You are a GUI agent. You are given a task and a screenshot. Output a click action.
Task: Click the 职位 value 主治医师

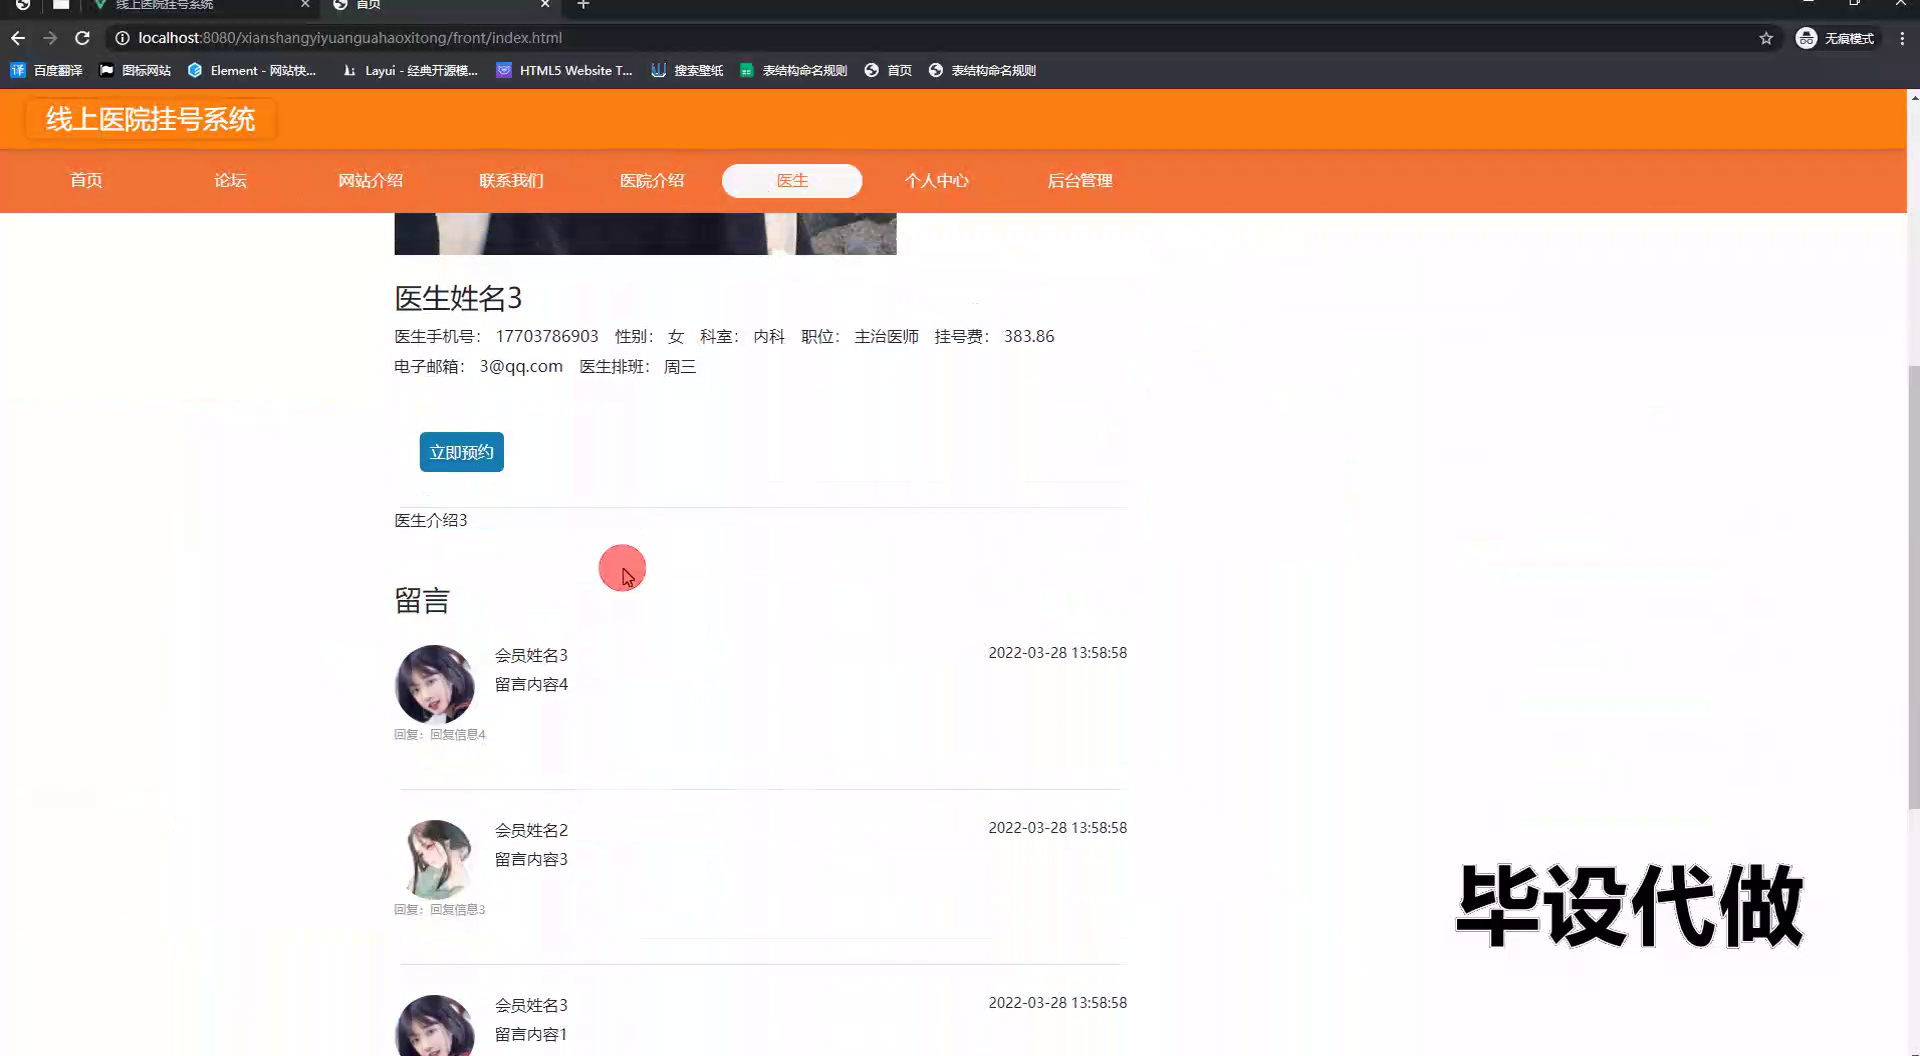[x=887, y=337]
